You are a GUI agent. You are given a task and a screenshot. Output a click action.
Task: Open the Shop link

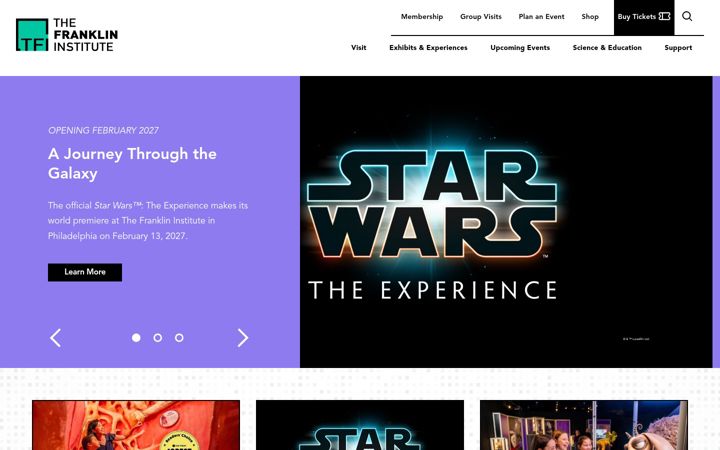point(590,17)
